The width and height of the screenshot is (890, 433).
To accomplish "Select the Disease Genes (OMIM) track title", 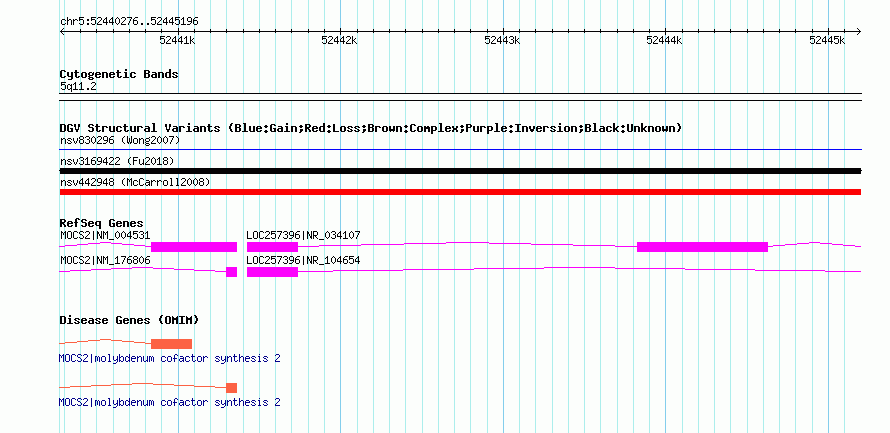I will [x=129, y=320].
